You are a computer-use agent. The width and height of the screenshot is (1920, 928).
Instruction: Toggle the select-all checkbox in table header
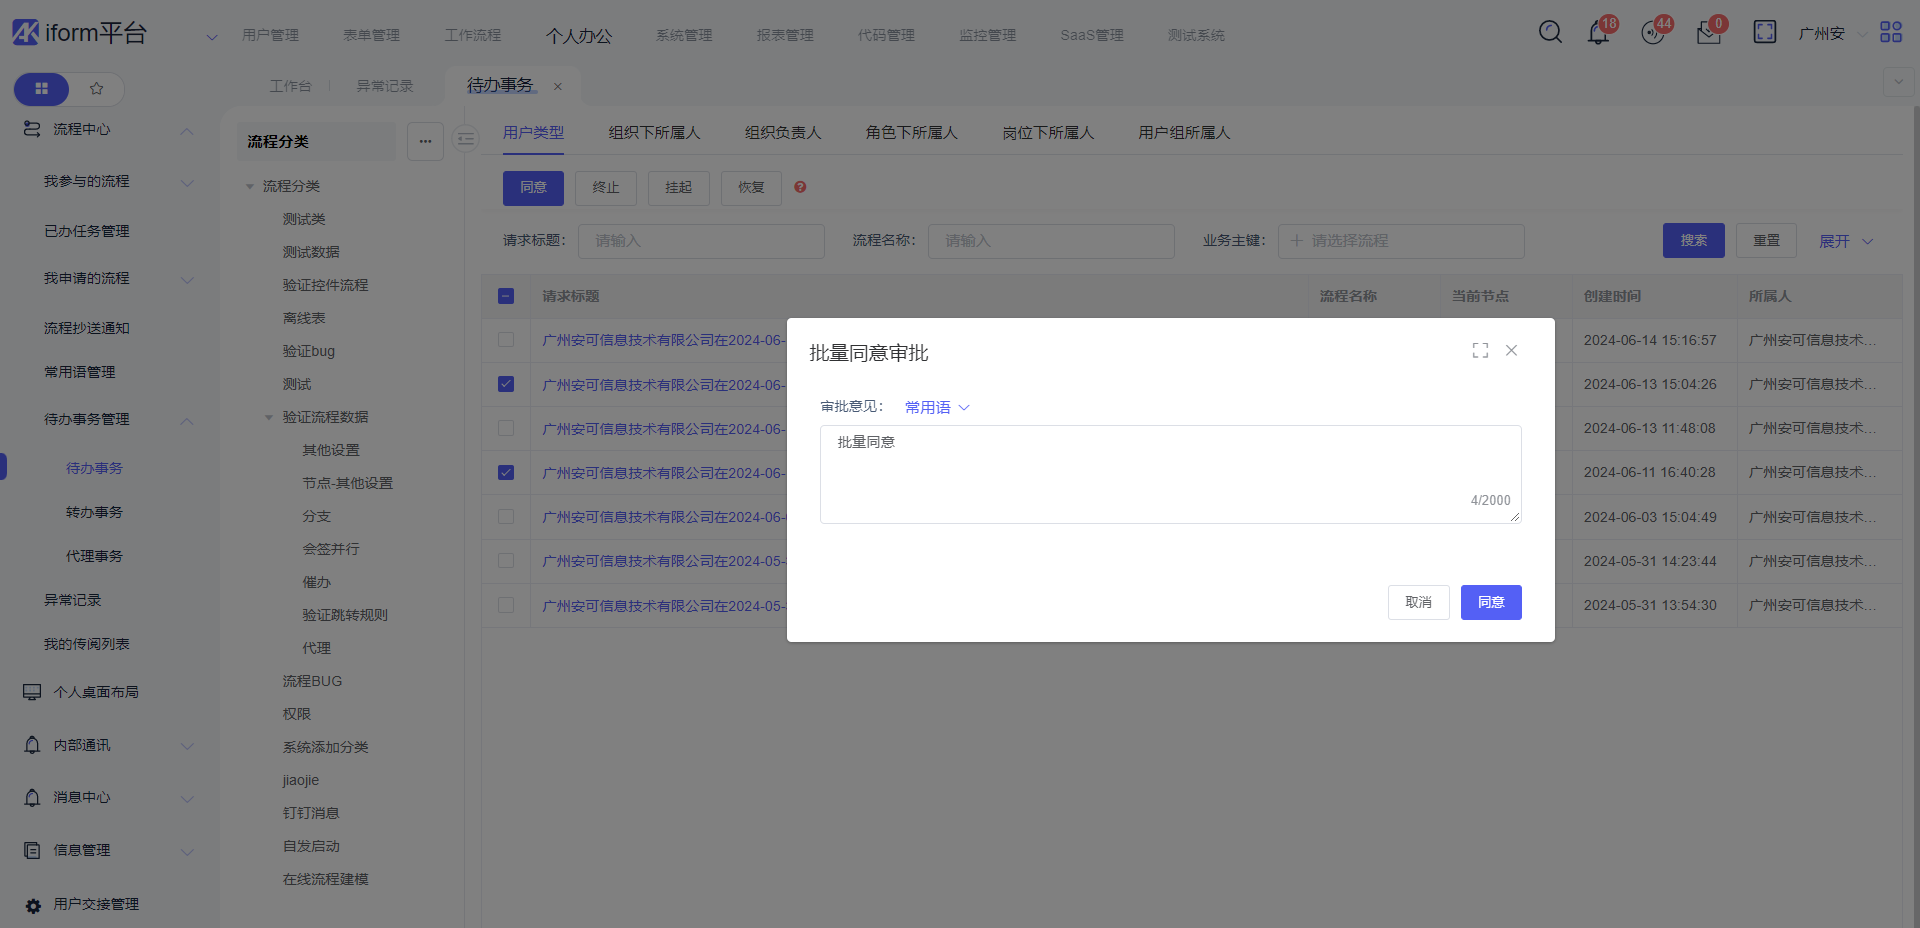point(506,296)
